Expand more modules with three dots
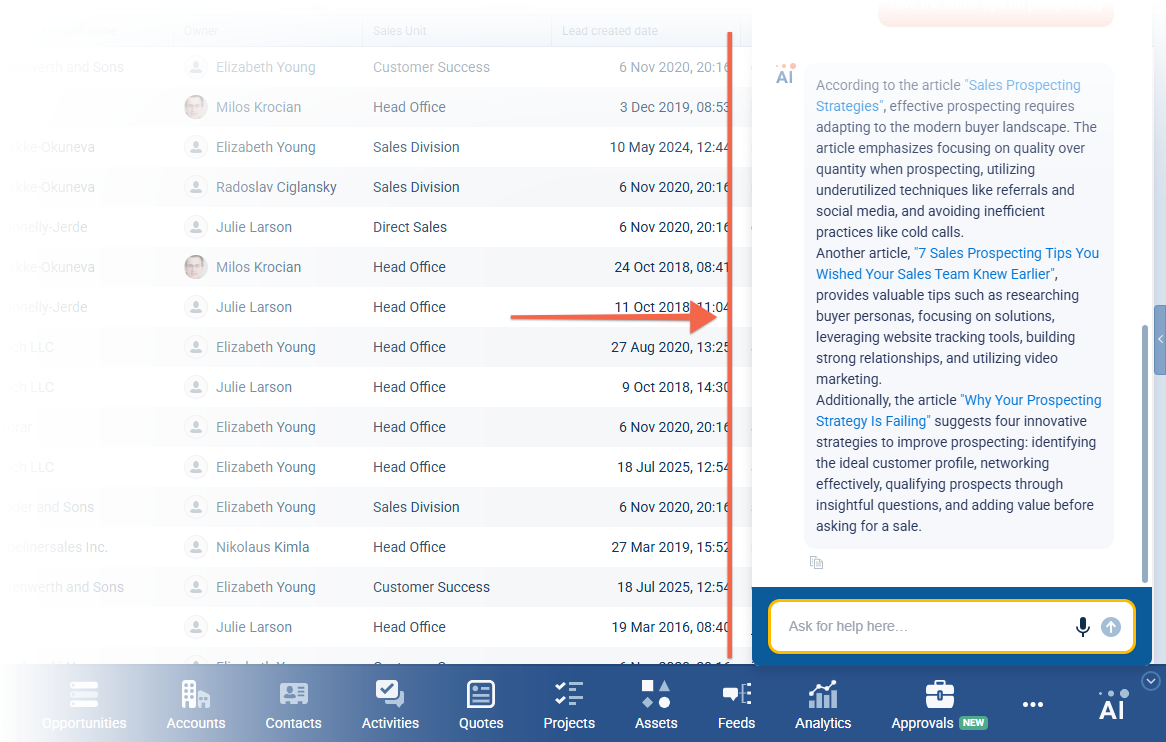The width and height of the screenshot is (1166, 742). pyautogui.click(x=1033, y=704)
